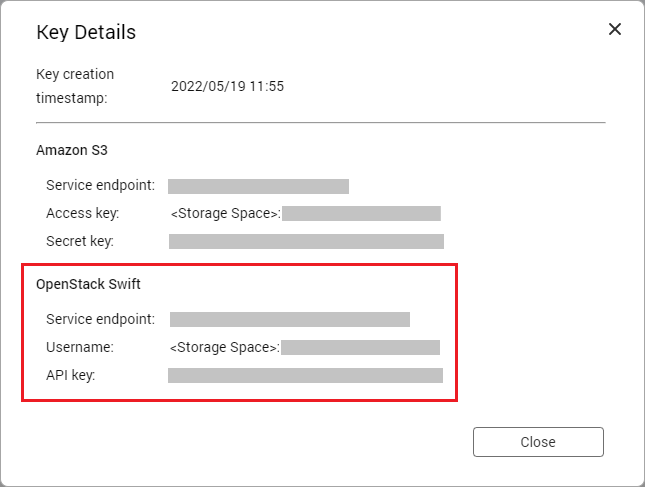This screenshot has height=487, width=645.
Task: Select the OpenStack Swift service endpoint value
Action: tap(290, 320)
